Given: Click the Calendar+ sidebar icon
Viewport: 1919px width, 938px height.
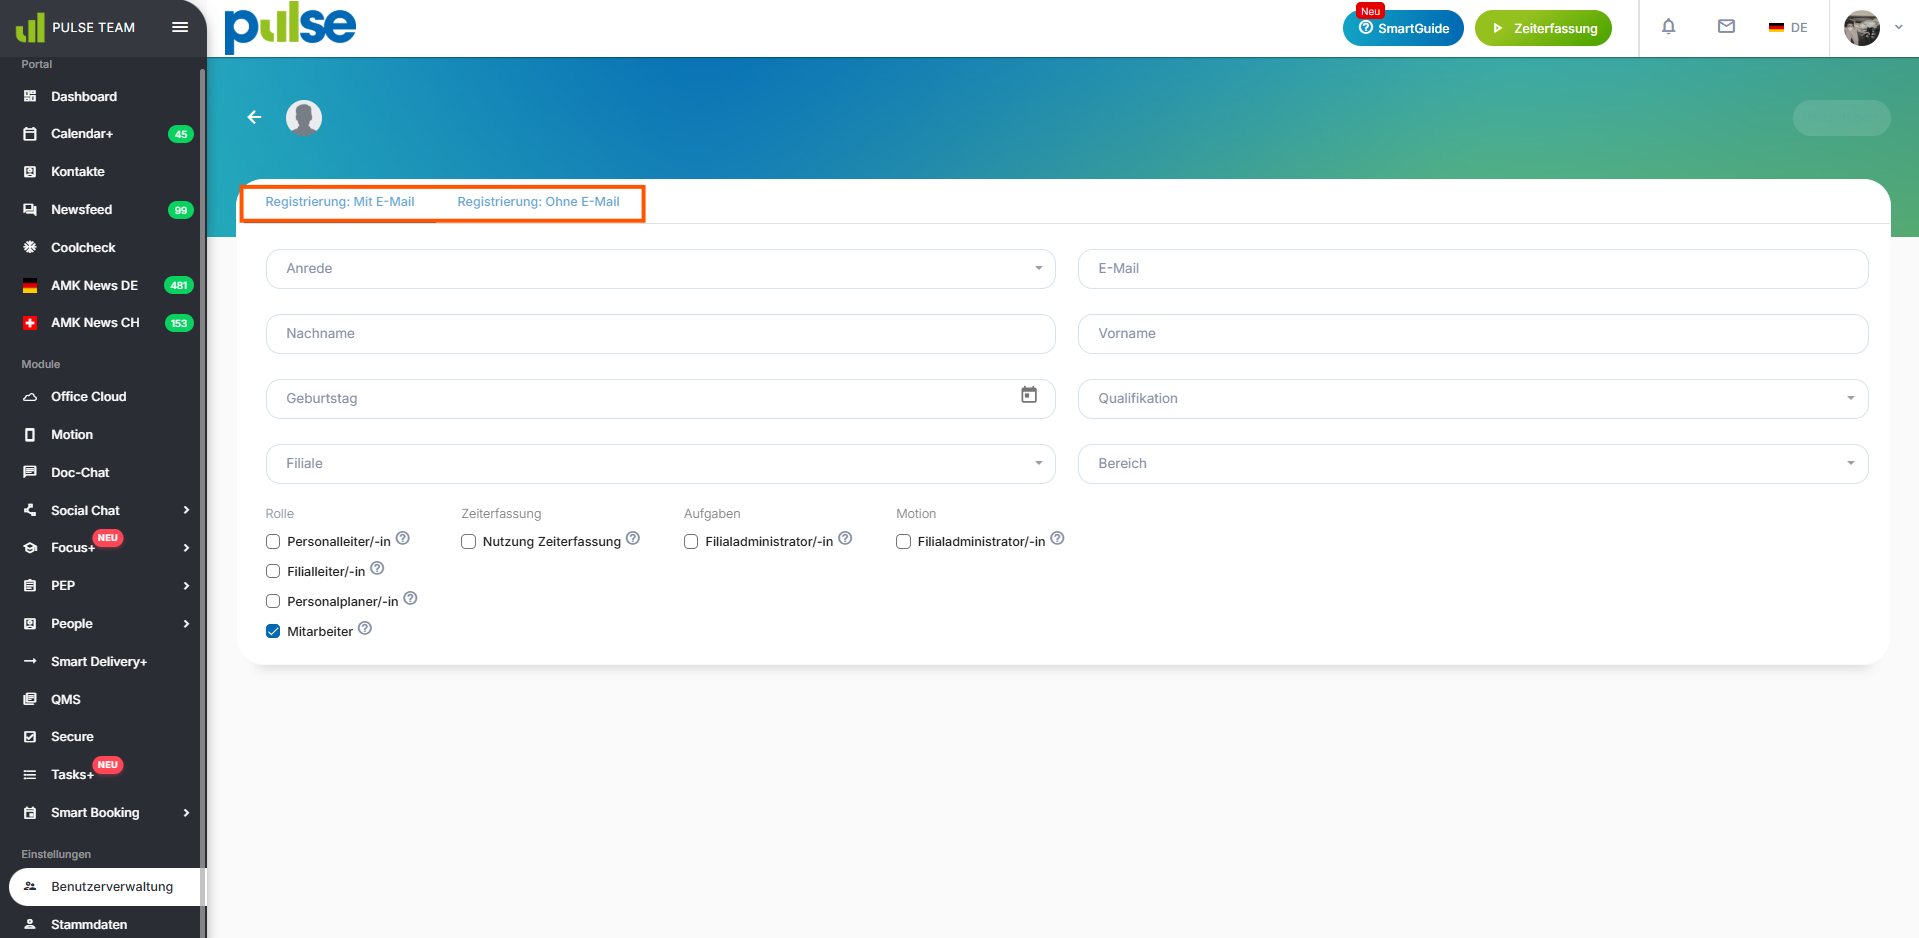Looking at the screenshot, I should pos(30,134).
